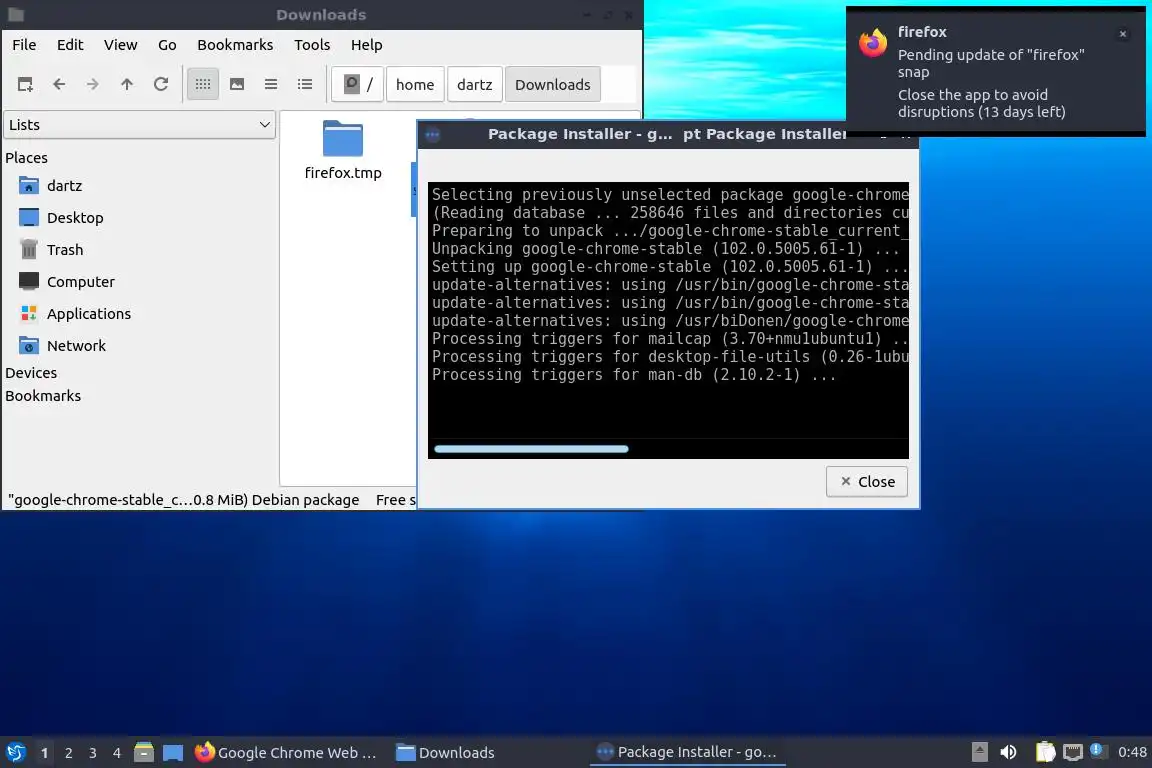
Task: Select the firefox.tmp folder
Action: pyautogui.click(x=343, y=151)
